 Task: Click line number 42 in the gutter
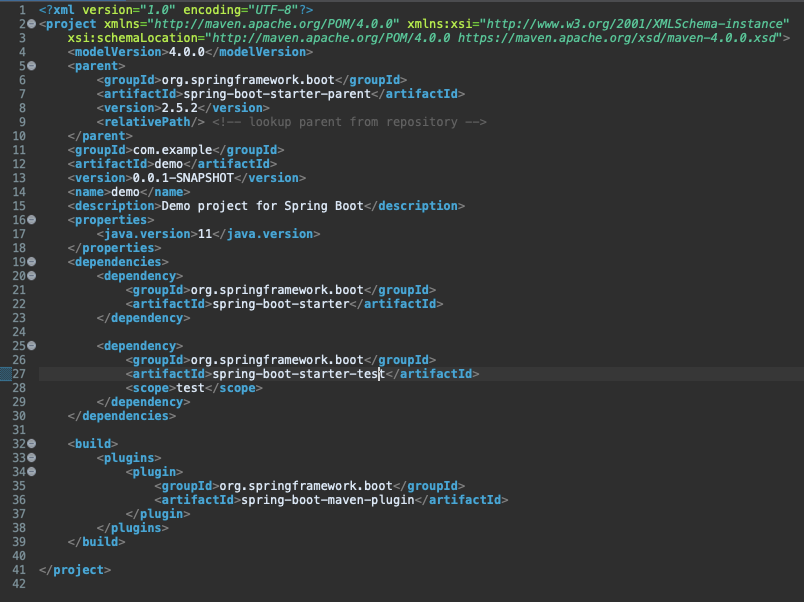(19, 584)
